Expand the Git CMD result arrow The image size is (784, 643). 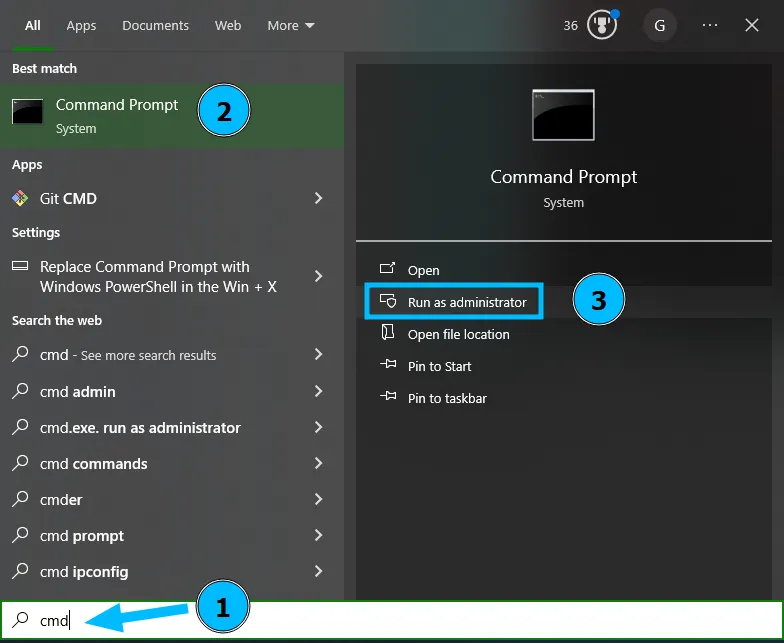[x=318, y=198]
